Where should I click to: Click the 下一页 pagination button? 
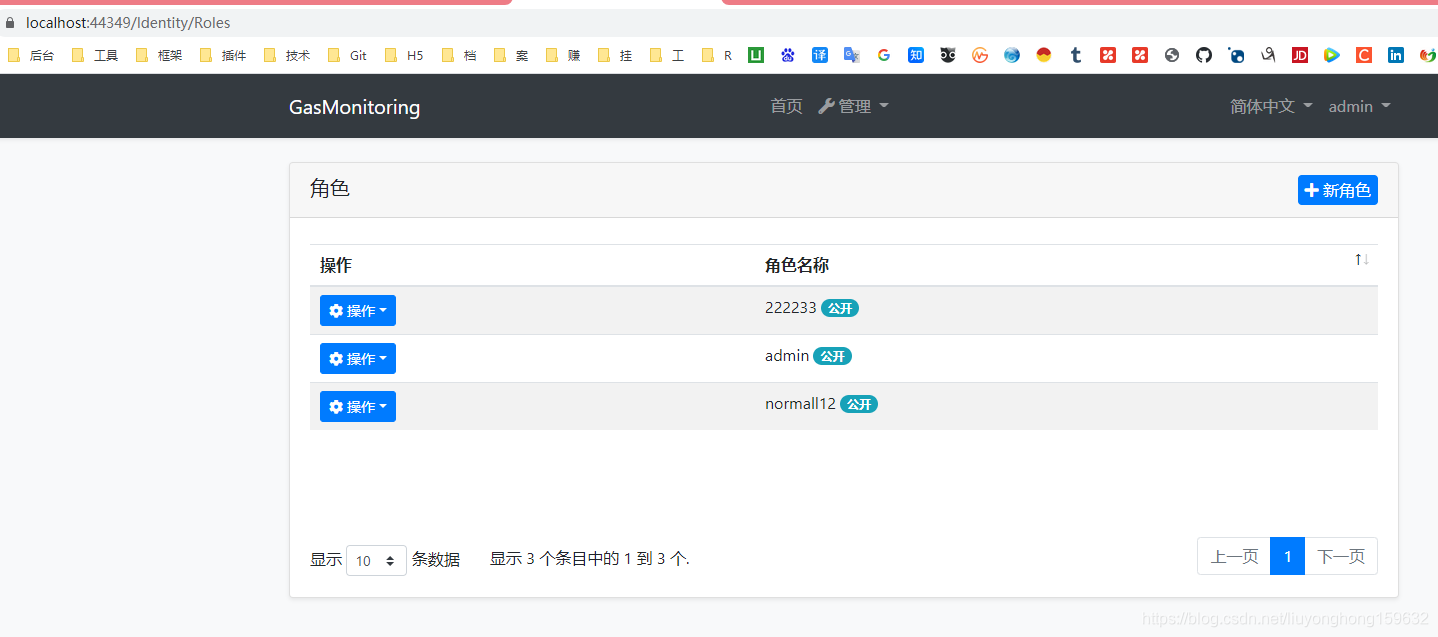[1341, 556]
